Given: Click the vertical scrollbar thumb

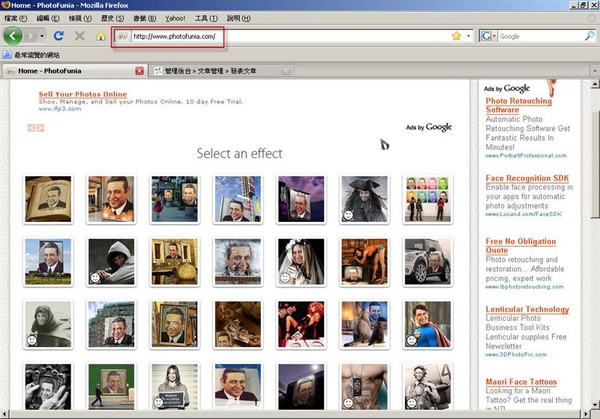Looking at the screenshot, I should 595,165.
